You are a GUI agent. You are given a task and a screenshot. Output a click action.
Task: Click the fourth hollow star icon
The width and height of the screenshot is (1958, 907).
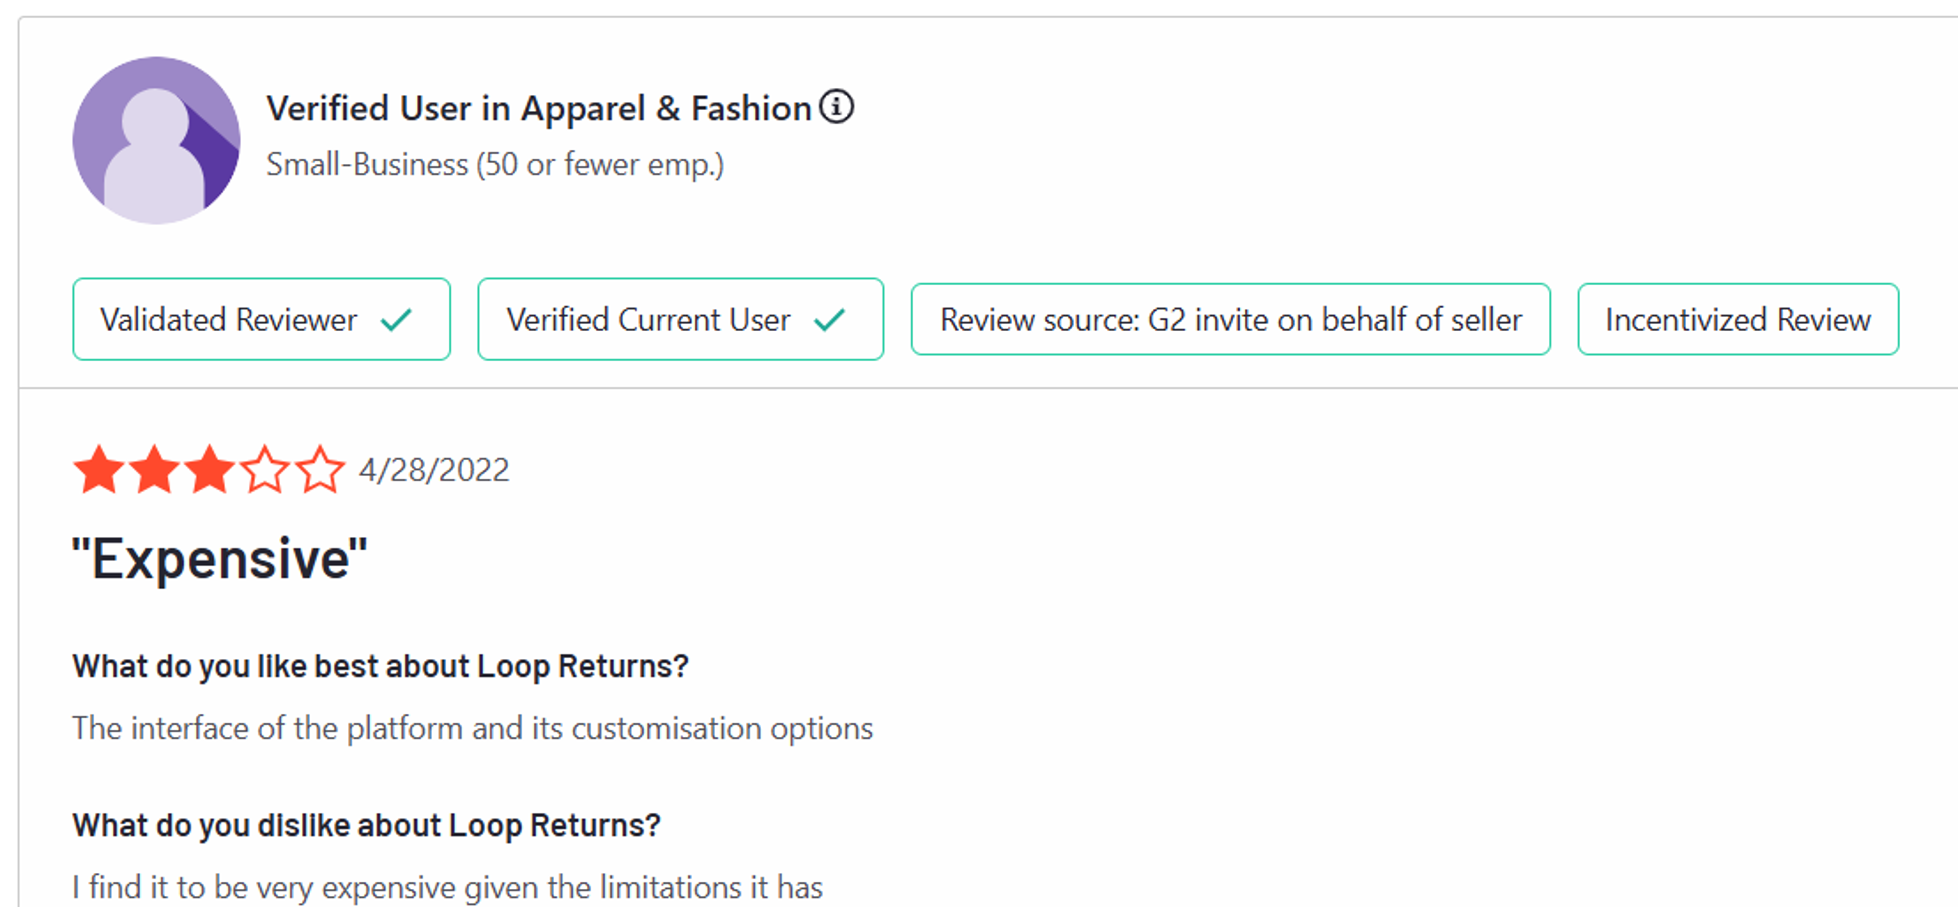[x=264, y=468]
